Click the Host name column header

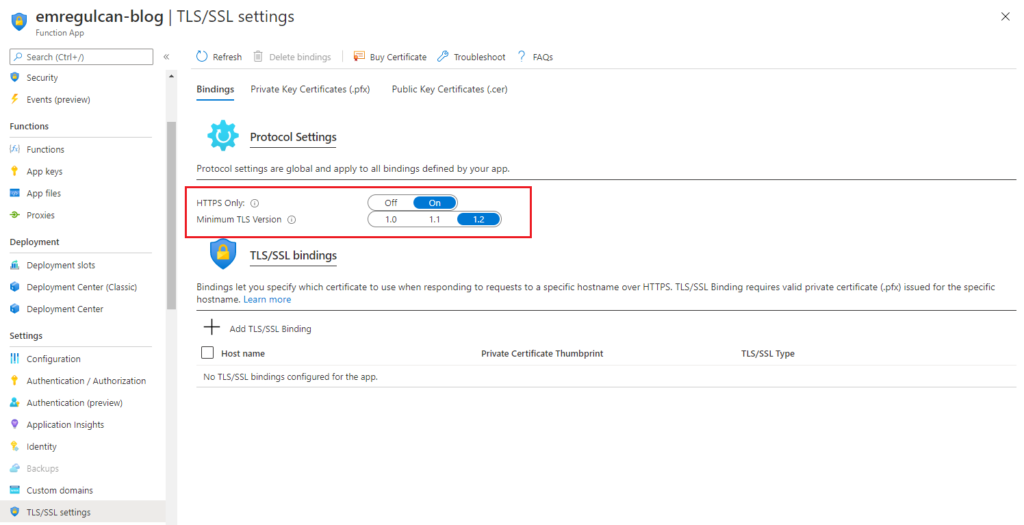[x=243, y=353]
